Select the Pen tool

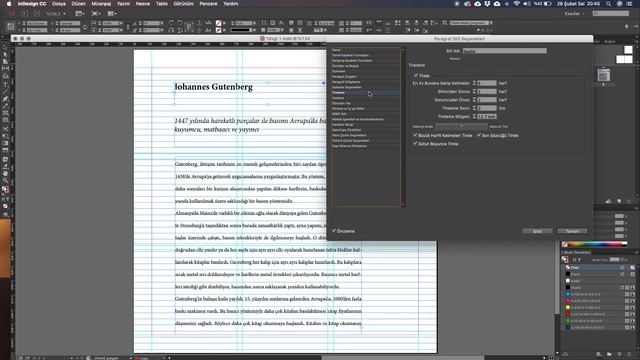click(5, 99)
